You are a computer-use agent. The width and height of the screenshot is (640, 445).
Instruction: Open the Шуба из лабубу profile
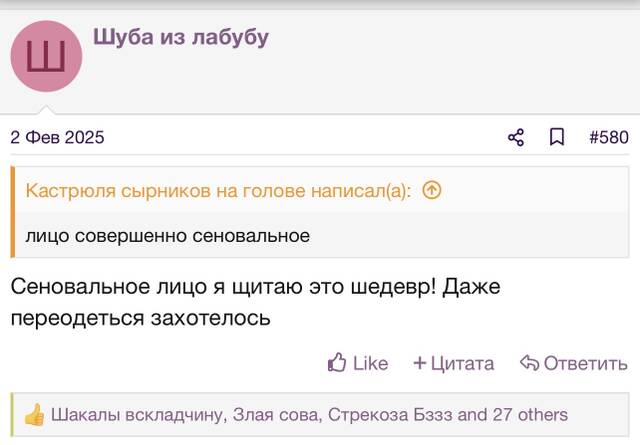(181, 38)
